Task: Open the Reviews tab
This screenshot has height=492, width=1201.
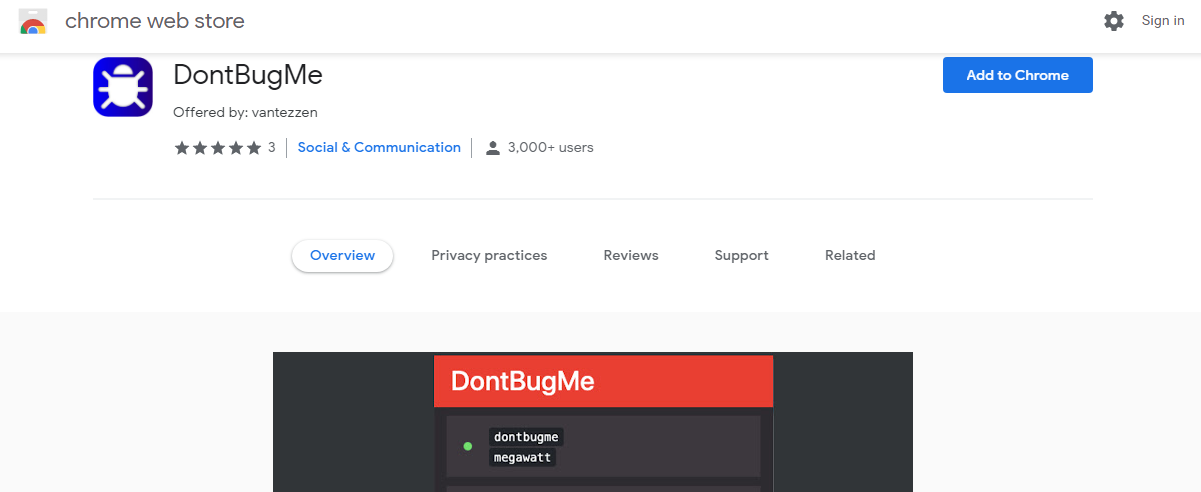Action: coord(631,256)
